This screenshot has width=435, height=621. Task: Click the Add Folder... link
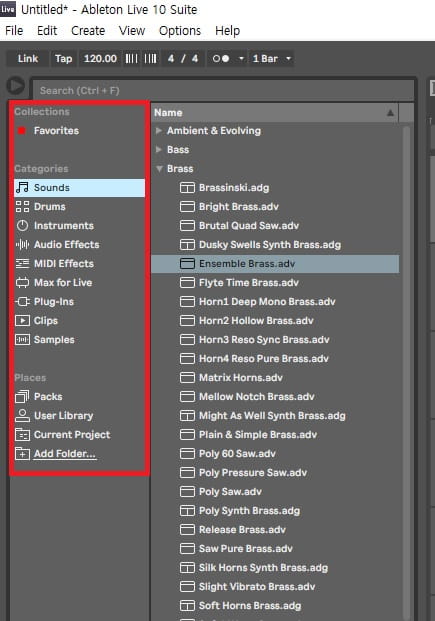[x=65, y=454]
